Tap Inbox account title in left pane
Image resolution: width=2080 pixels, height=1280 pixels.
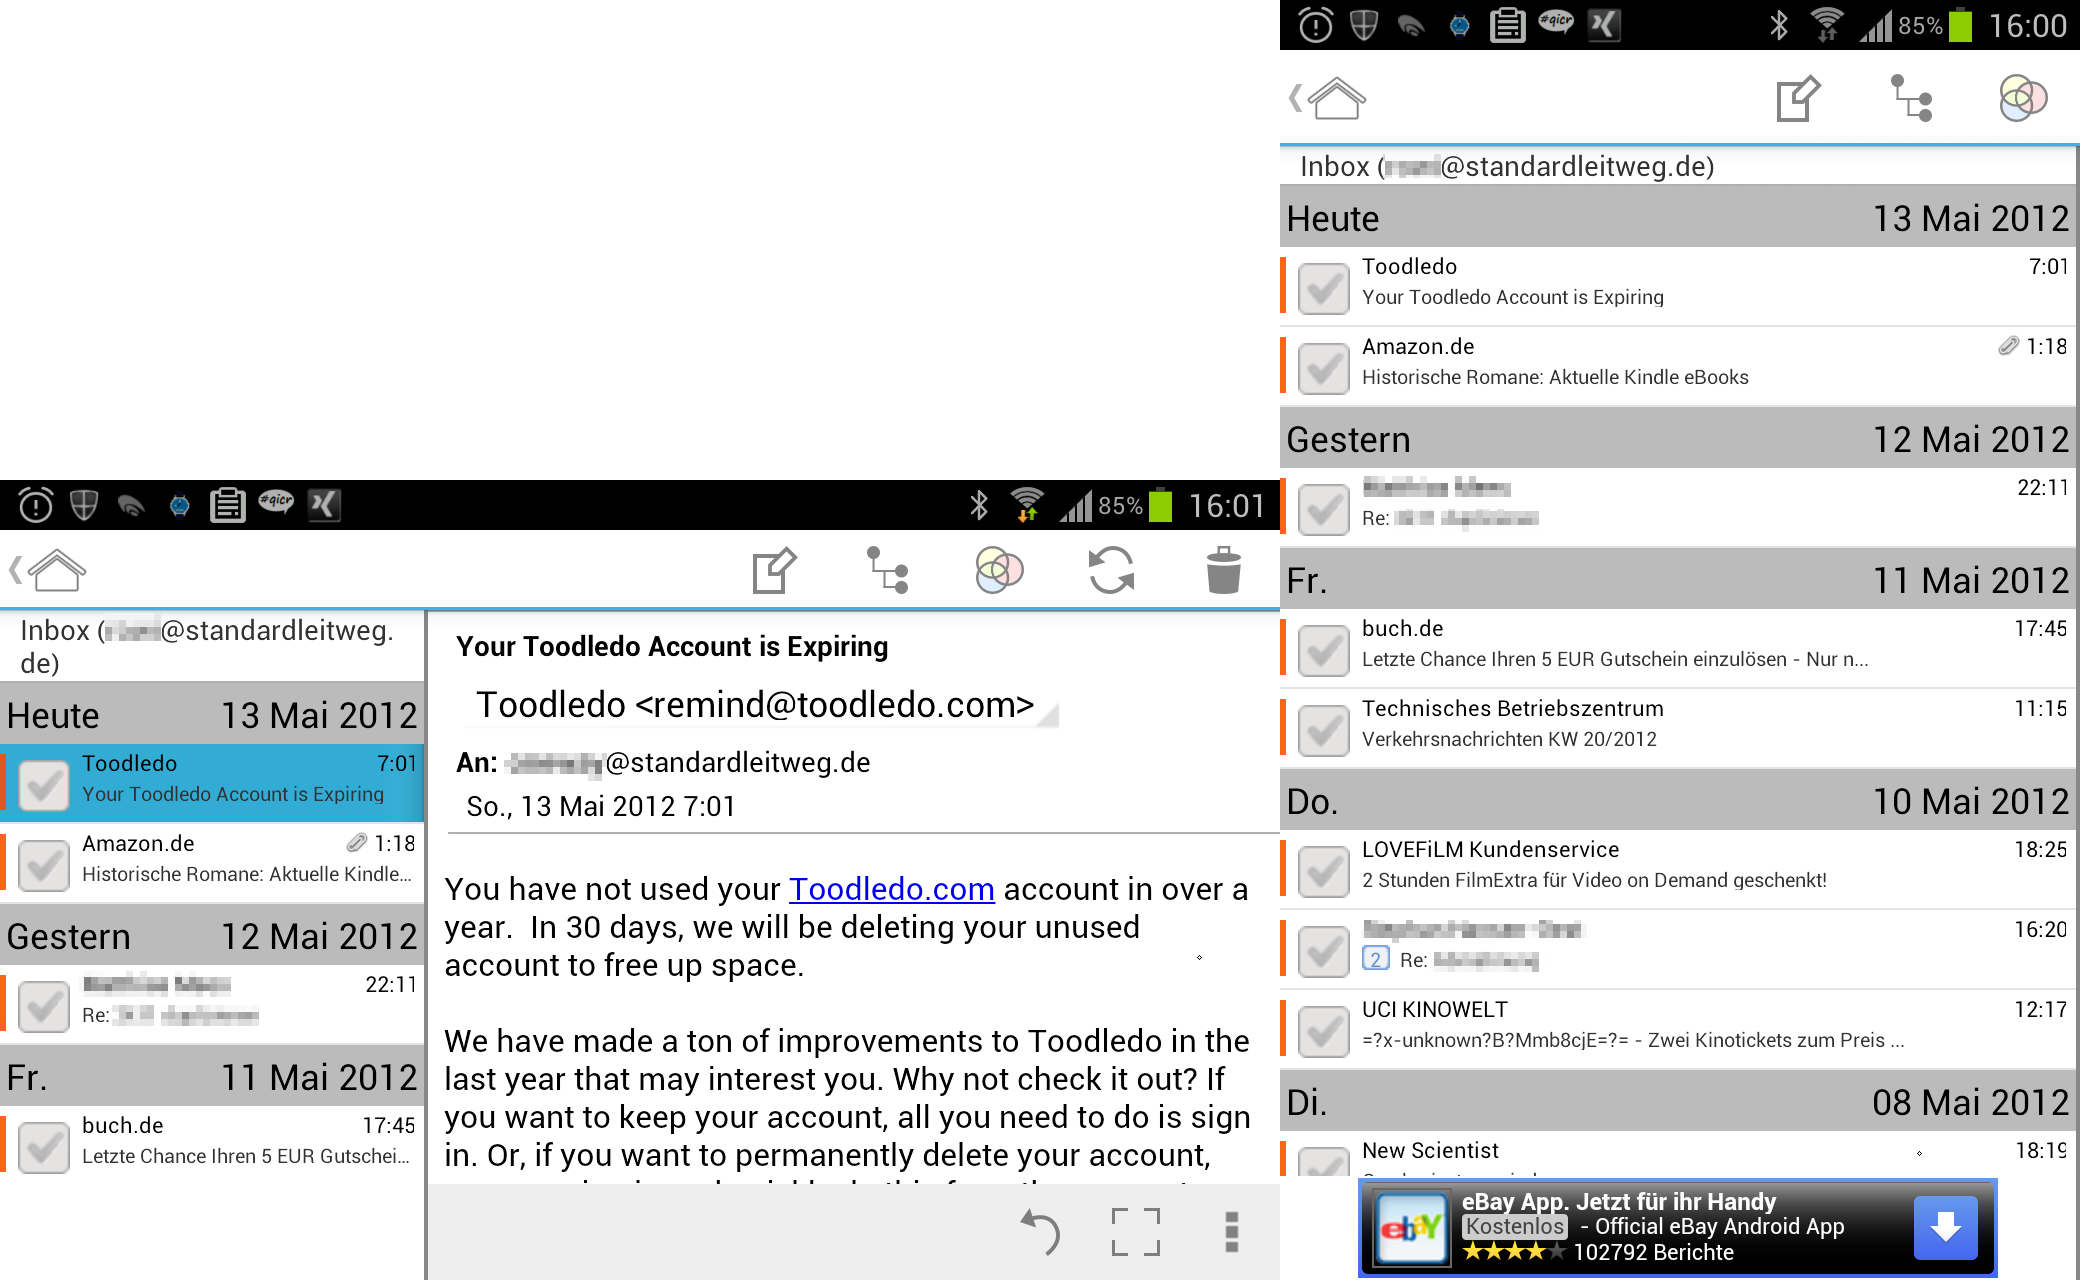click(x=207, y=646)
